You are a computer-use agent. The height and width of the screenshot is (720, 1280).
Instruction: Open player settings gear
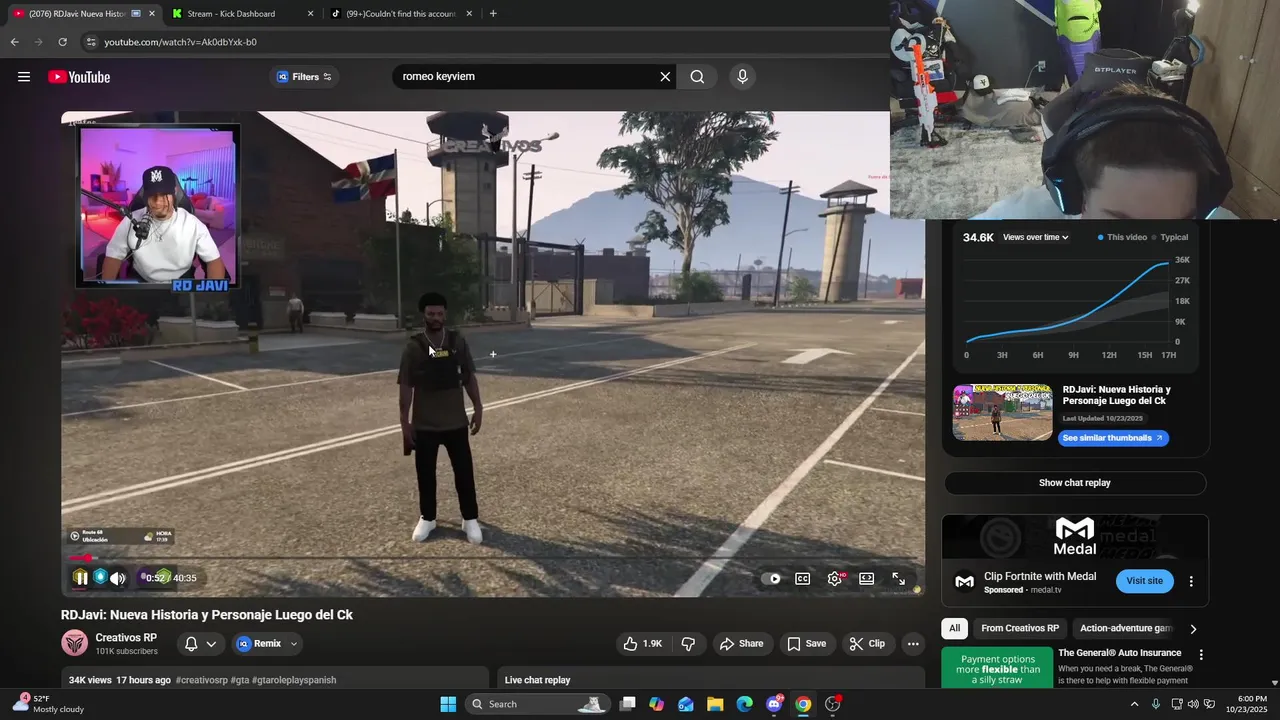click(835, 578)
